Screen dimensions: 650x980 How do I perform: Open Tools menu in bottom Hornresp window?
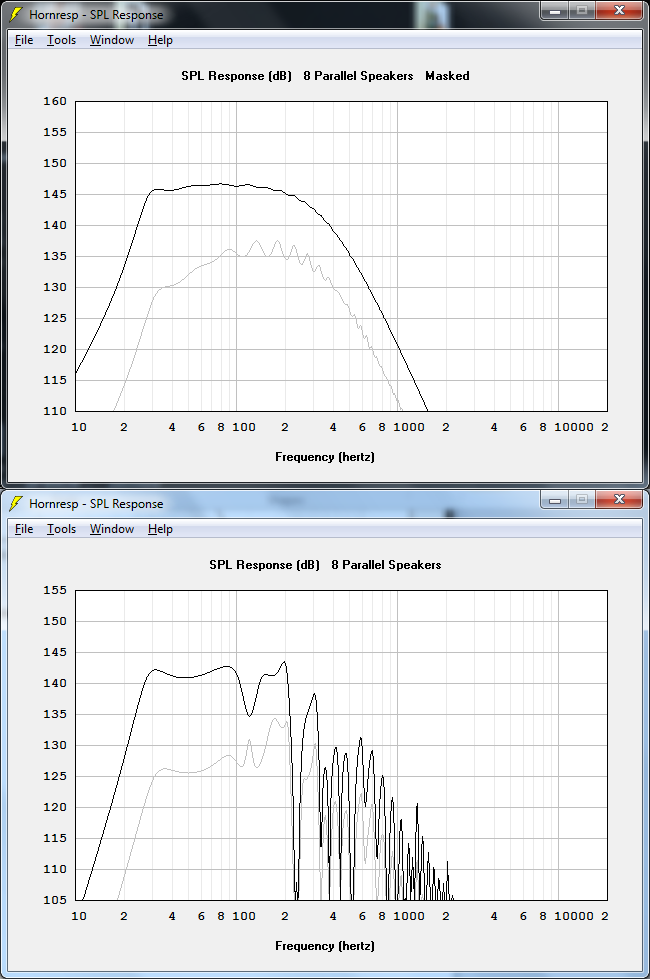[61, 529]
